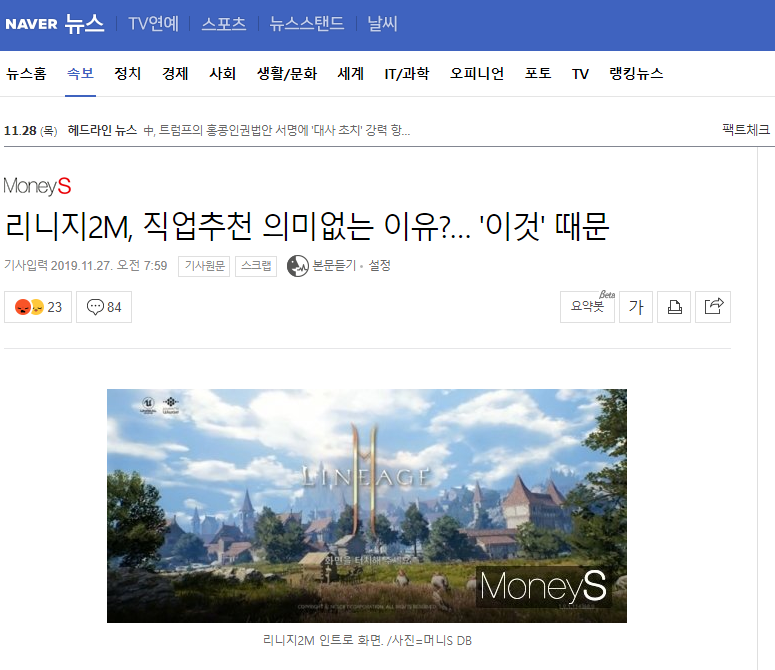Select the 뉴스홈 tab

point(26,74)
